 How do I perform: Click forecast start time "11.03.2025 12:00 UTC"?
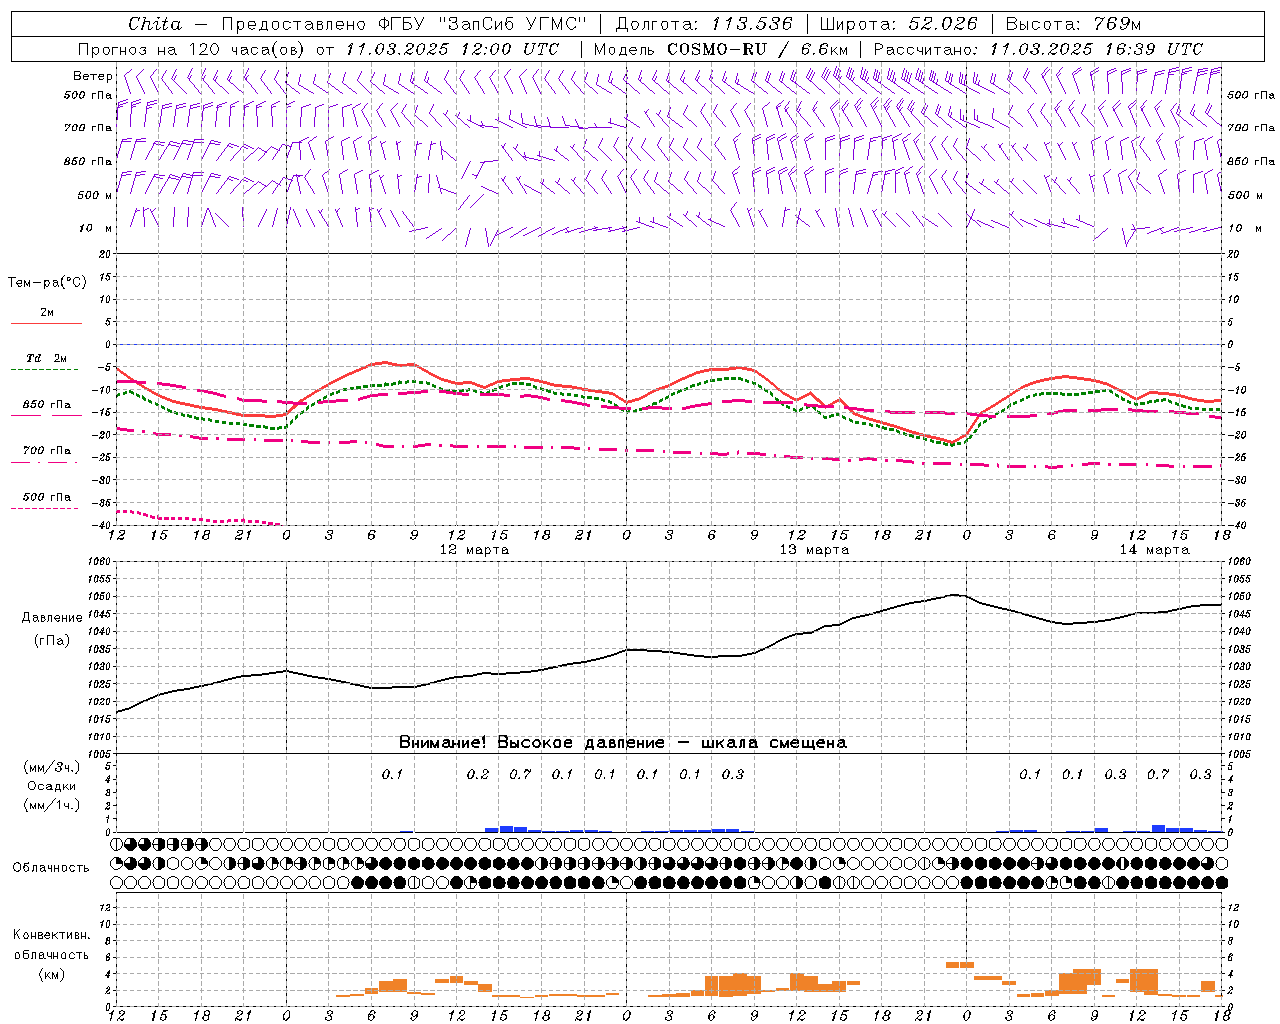coord(452,49)
